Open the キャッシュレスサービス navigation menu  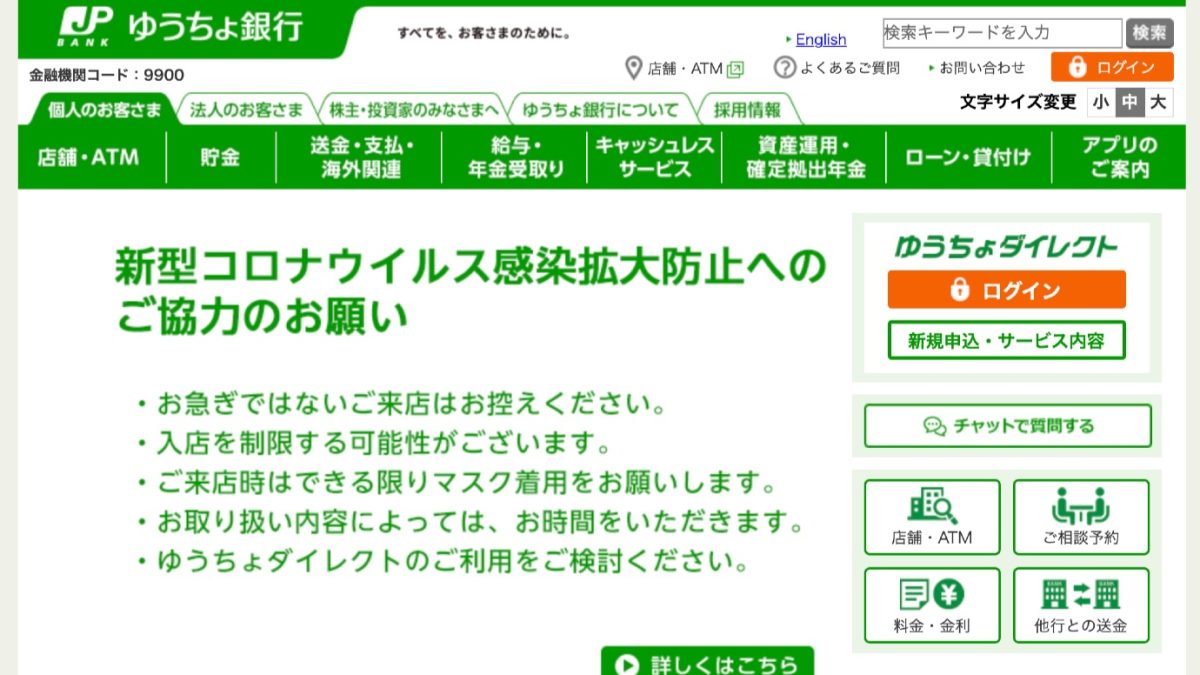pos(651,157)
